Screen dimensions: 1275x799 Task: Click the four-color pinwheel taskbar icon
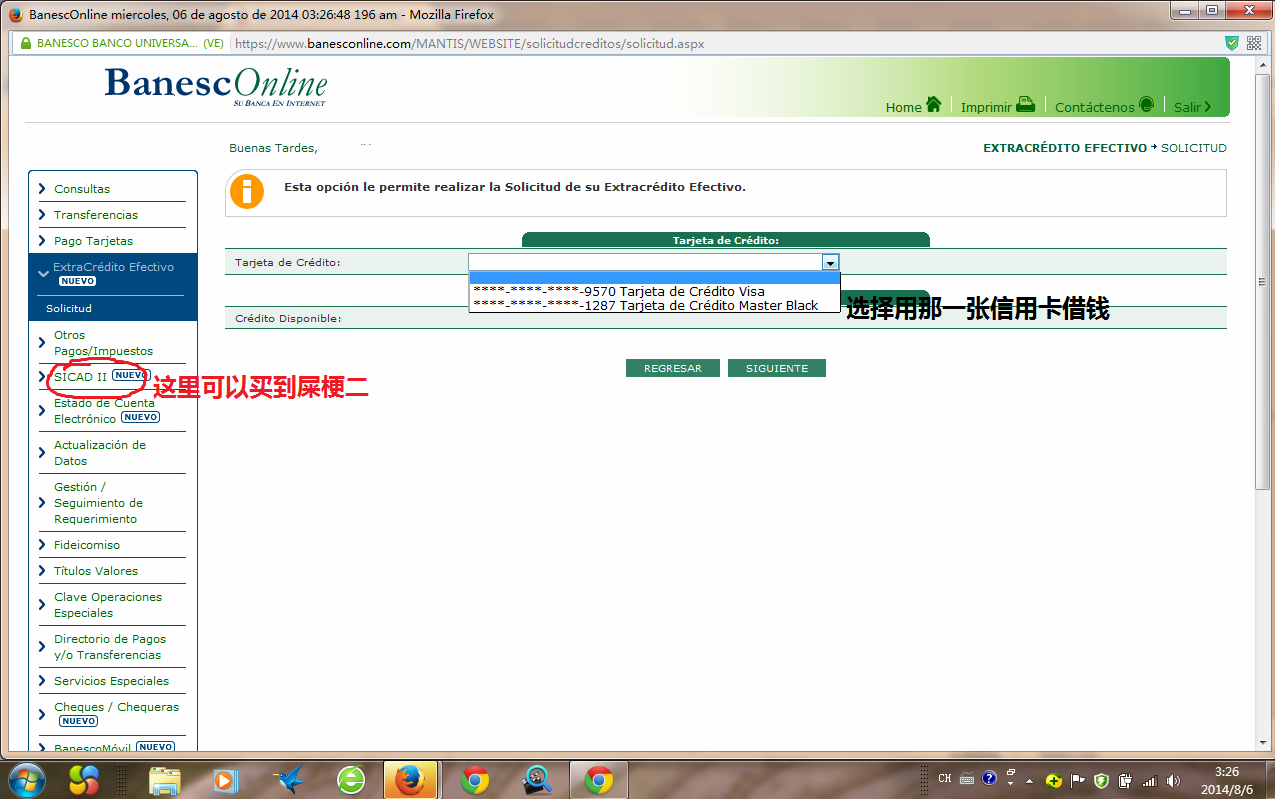point(84,779)
